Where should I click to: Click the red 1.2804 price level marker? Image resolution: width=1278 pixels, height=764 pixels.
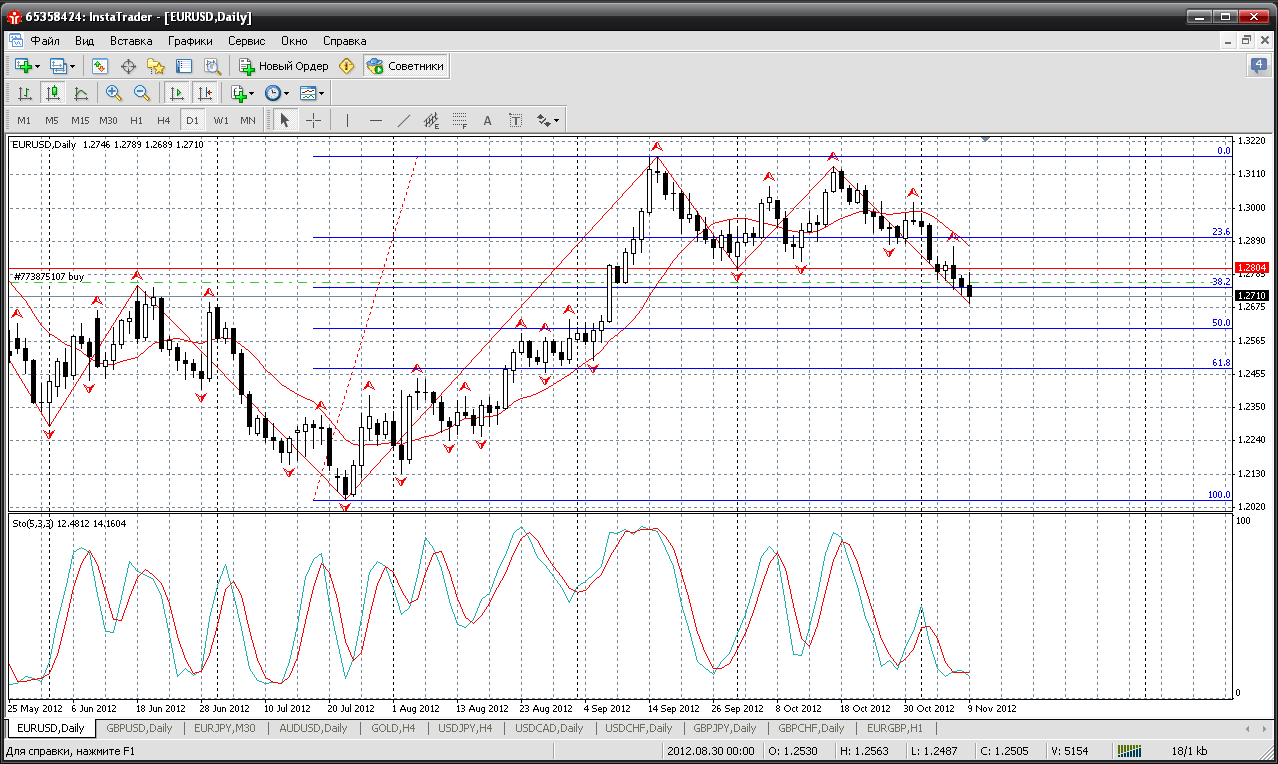click(1251, 268)
